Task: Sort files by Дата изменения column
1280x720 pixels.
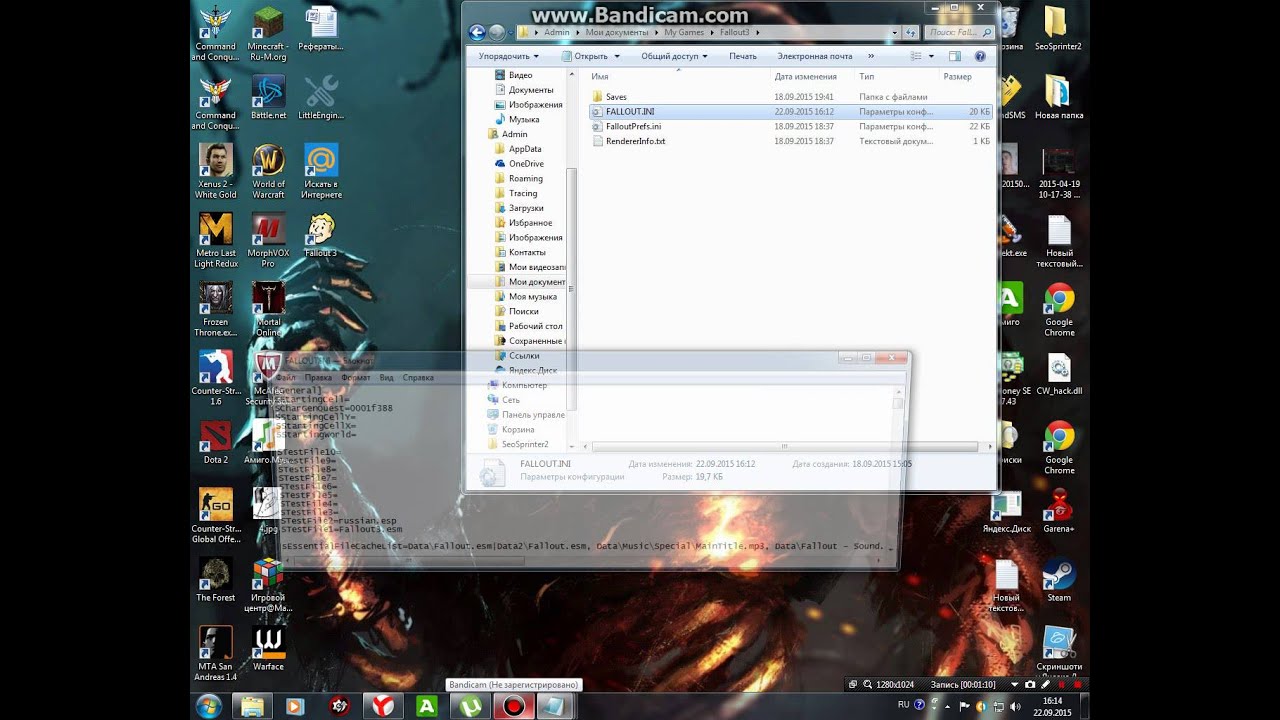Action: tap(805, 77)
